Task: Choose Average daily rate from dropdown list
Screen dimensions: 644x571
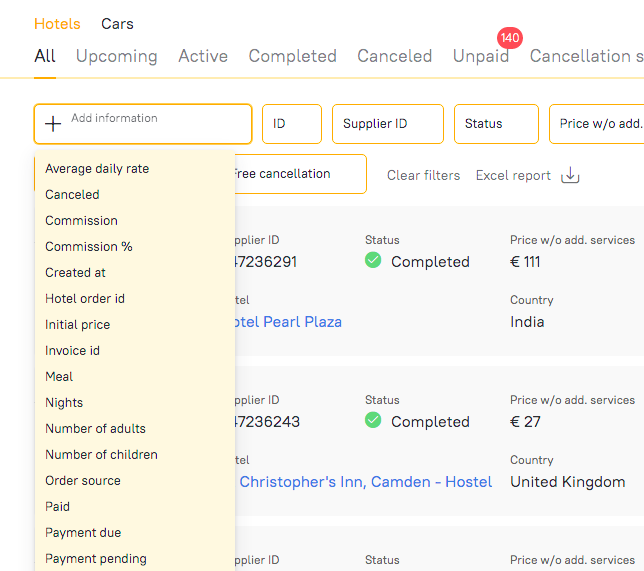Action: (x=97, y=169)
